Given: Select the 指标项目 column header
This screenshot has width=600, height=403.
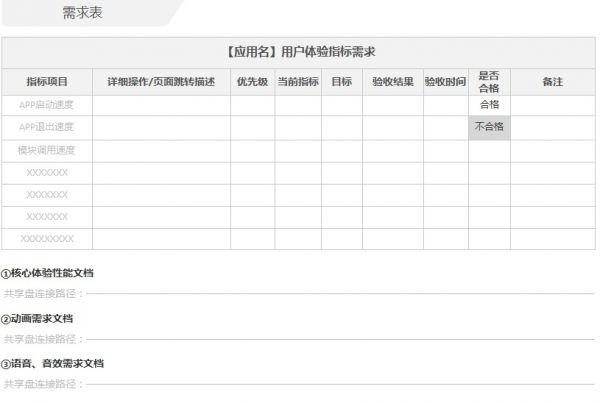Looking at the screenshot, I should (x=47, y=82).
